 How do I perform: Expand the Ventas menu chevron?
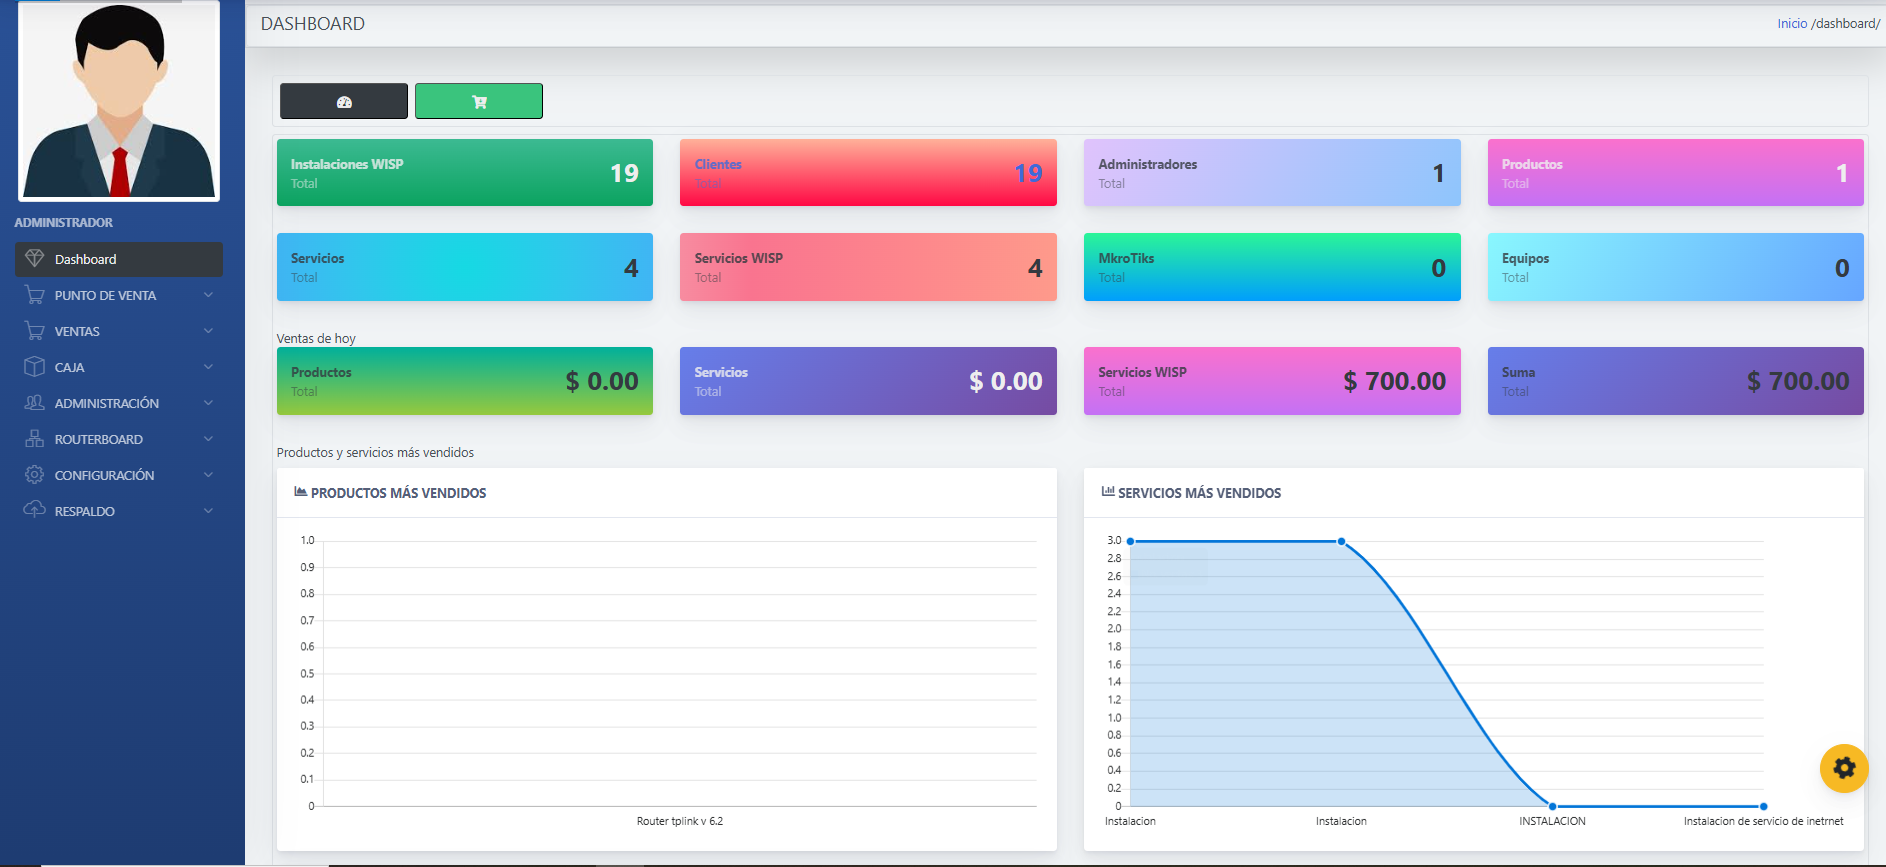[208, 331]
